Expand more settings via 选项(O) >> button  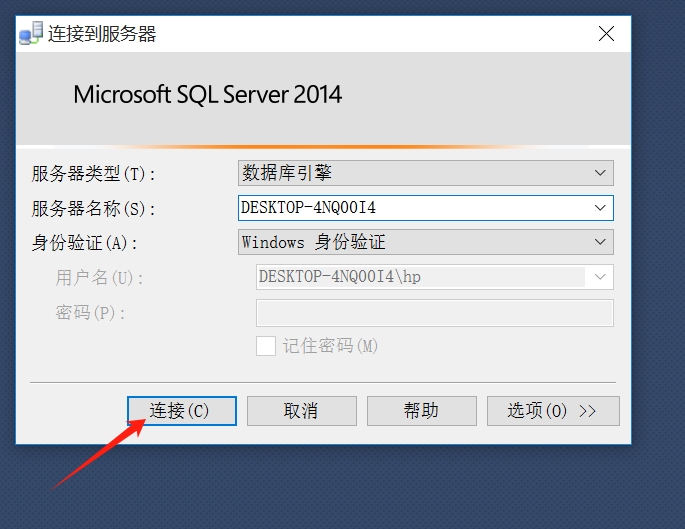point(552,411)
